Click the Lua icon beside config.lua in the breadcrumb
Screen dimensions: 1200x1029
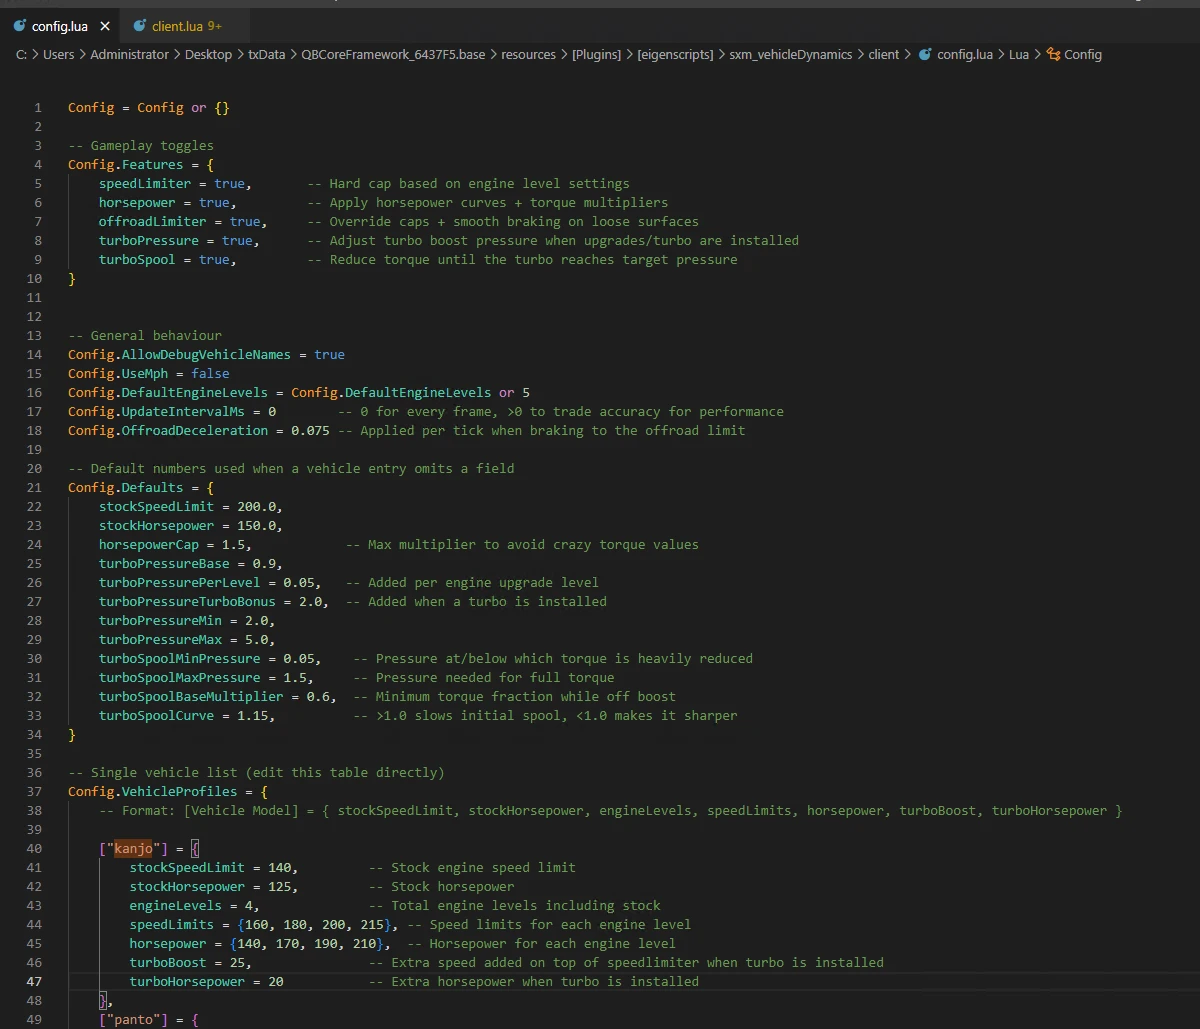pyautogui.click(x=925, y=55)
